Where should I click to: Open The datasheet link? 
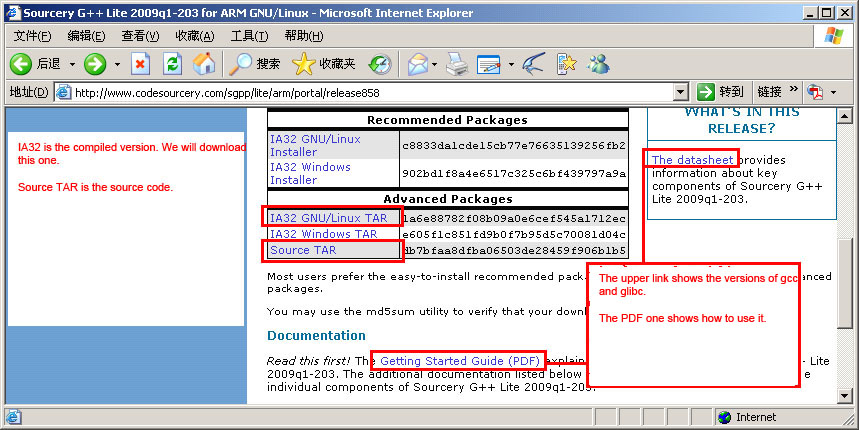click(x=692, y=160)
